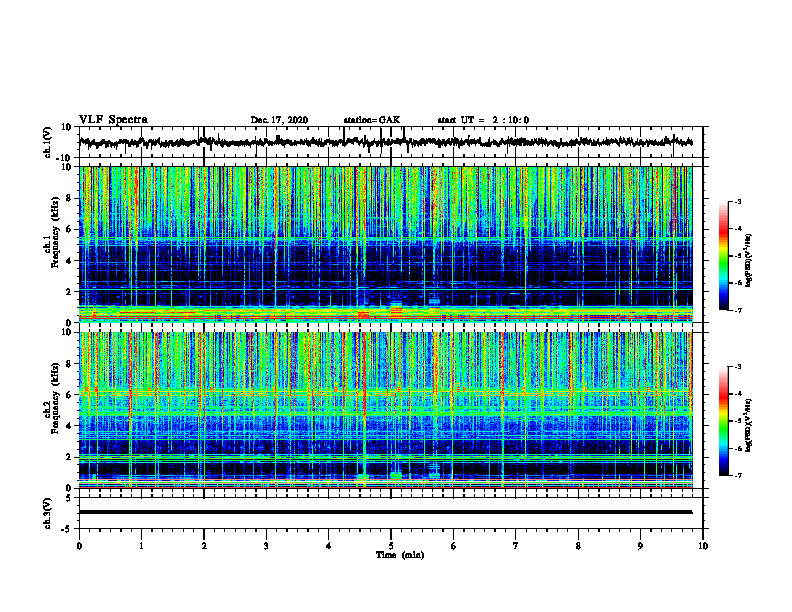Viewport: 792px width, 612px height.
Task: Click the '7' tick on Time axis
Action: point(516,546)
